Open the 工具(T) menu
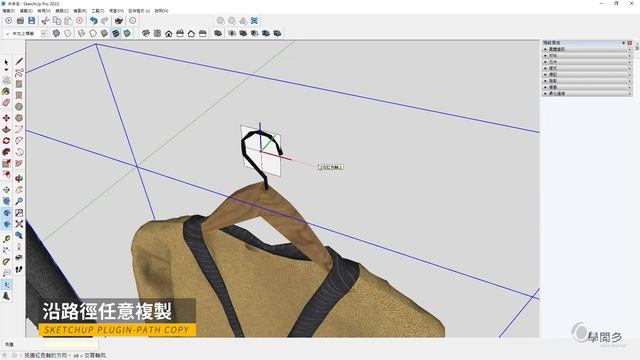The image size is (640, 360). pyautogui.click(x=98, y=11)
